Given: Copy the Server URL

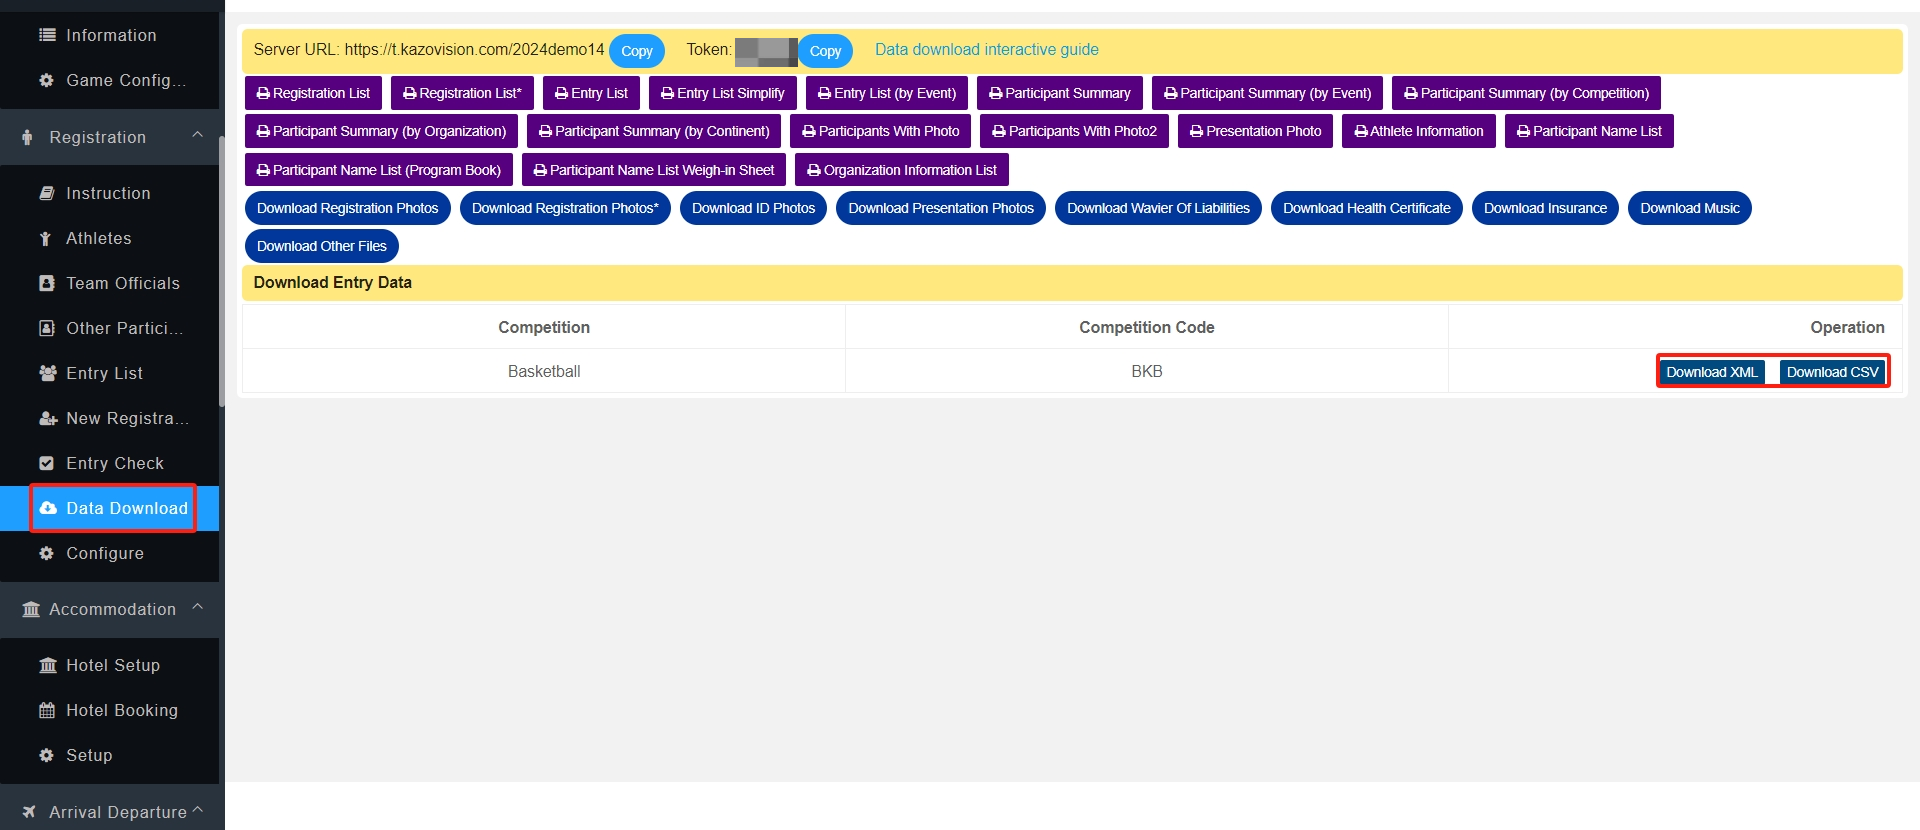Looking at the screenshot, I should [636, 51].
